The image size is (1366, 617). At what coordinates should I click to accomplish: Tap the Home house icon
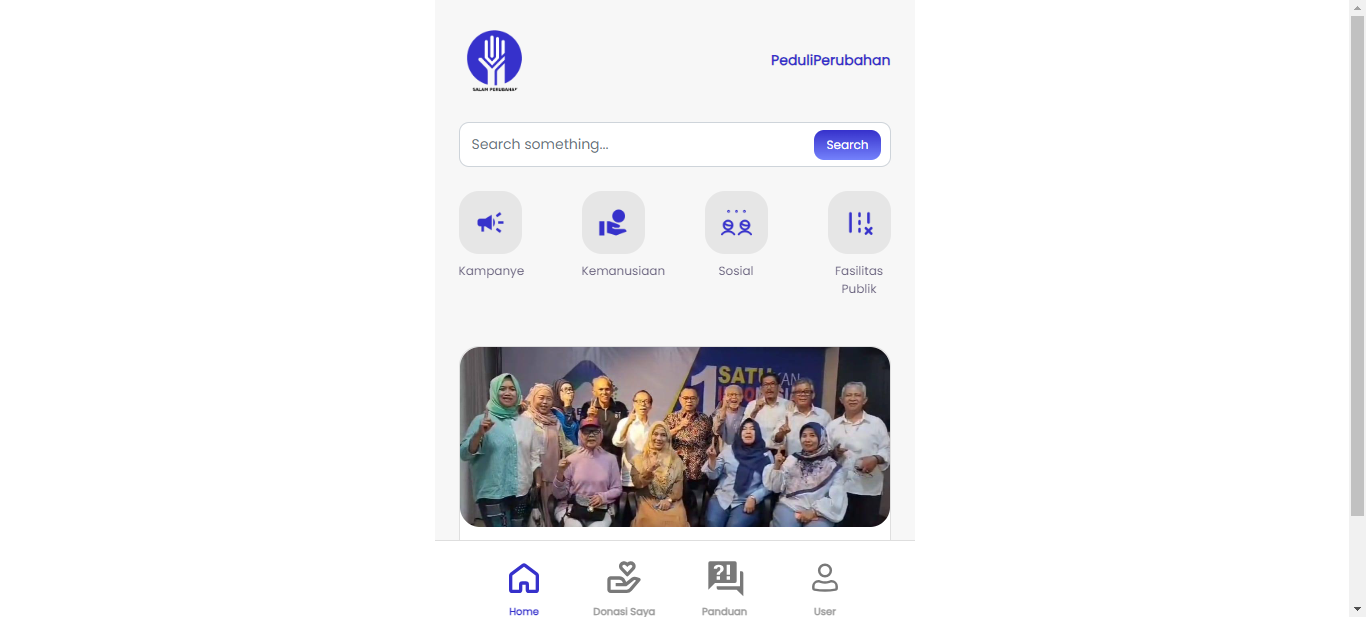[x=524, y=578]
